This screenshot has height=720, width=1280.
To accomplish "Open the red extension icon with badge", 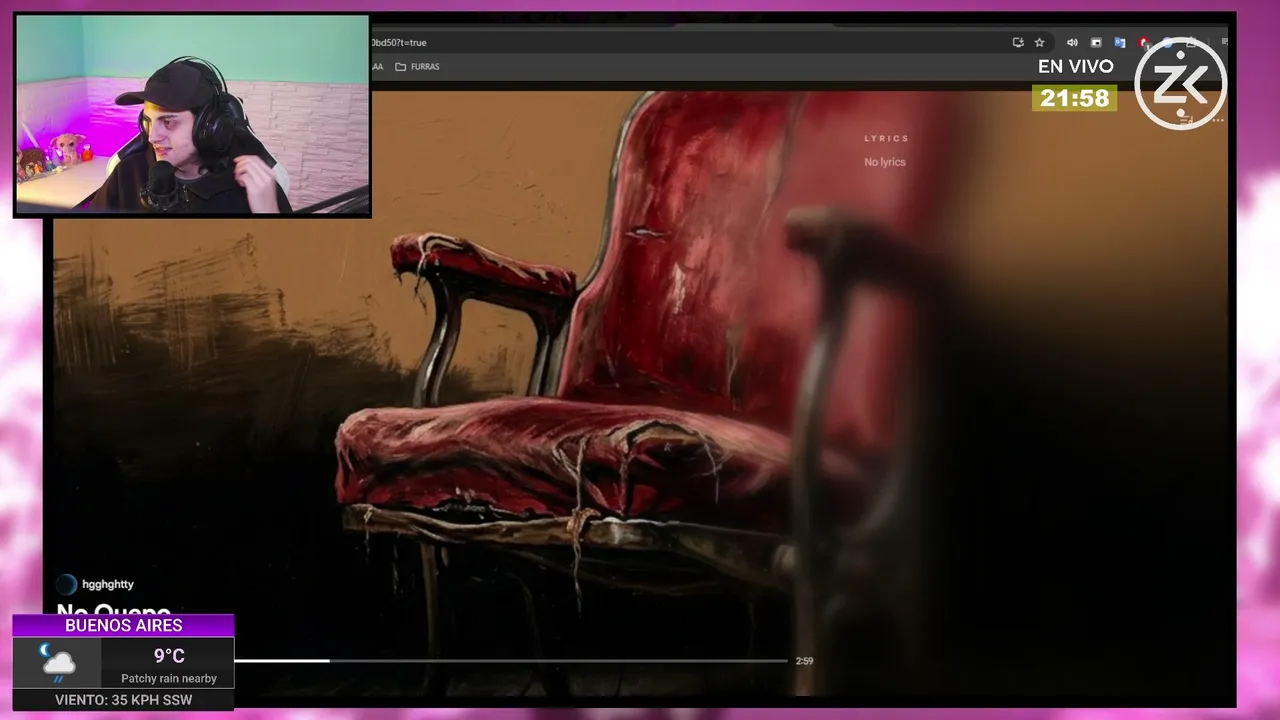I will (x=1144, y=43).
